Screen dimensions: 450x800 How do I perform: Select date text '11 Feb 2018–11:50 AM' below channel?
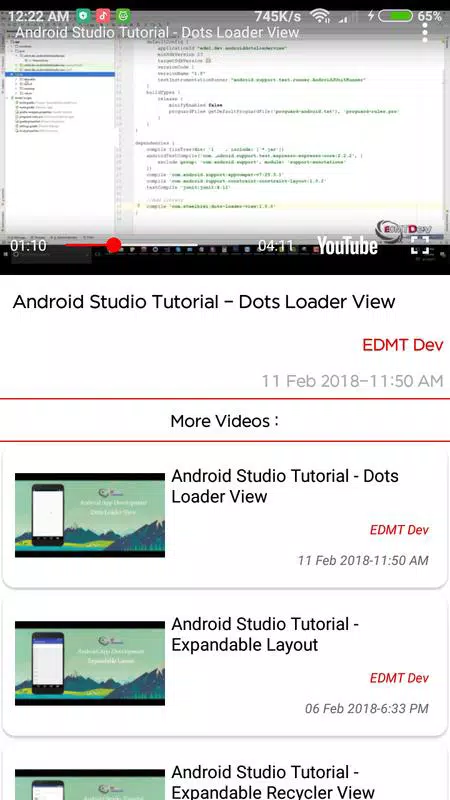tap(353, 381)
